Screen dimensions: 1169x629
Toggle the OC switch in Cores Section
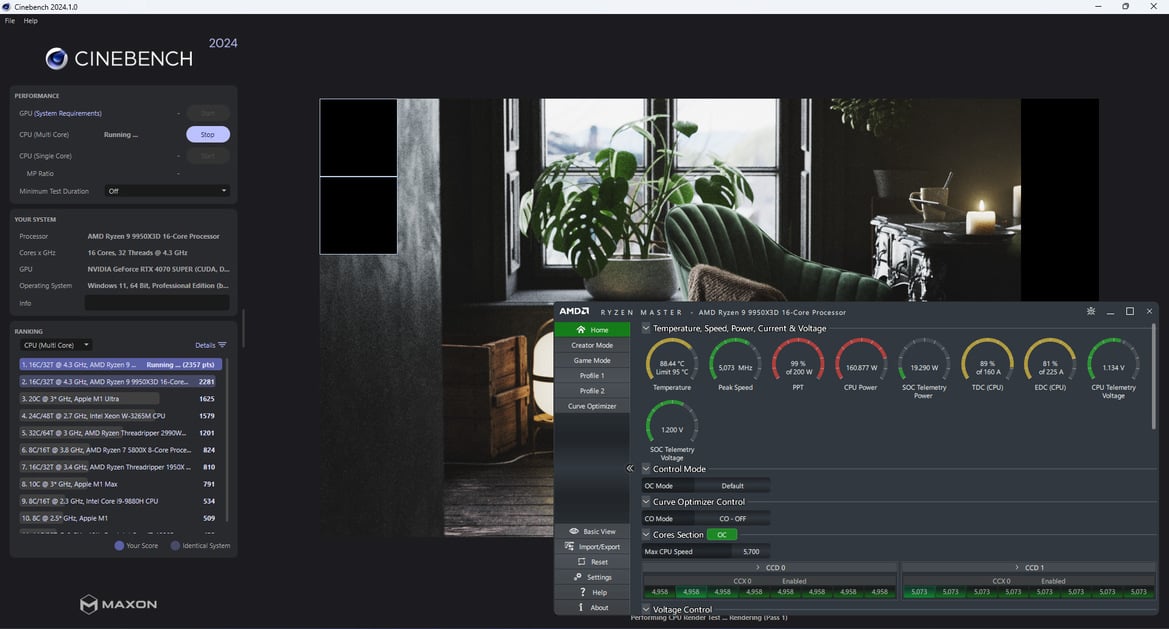722,534
